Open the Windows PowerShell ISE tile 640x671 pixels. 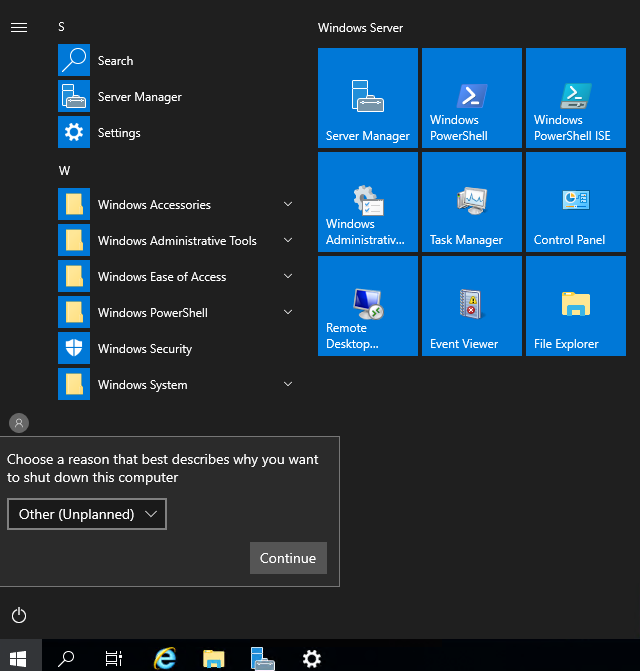coord(576,98)
